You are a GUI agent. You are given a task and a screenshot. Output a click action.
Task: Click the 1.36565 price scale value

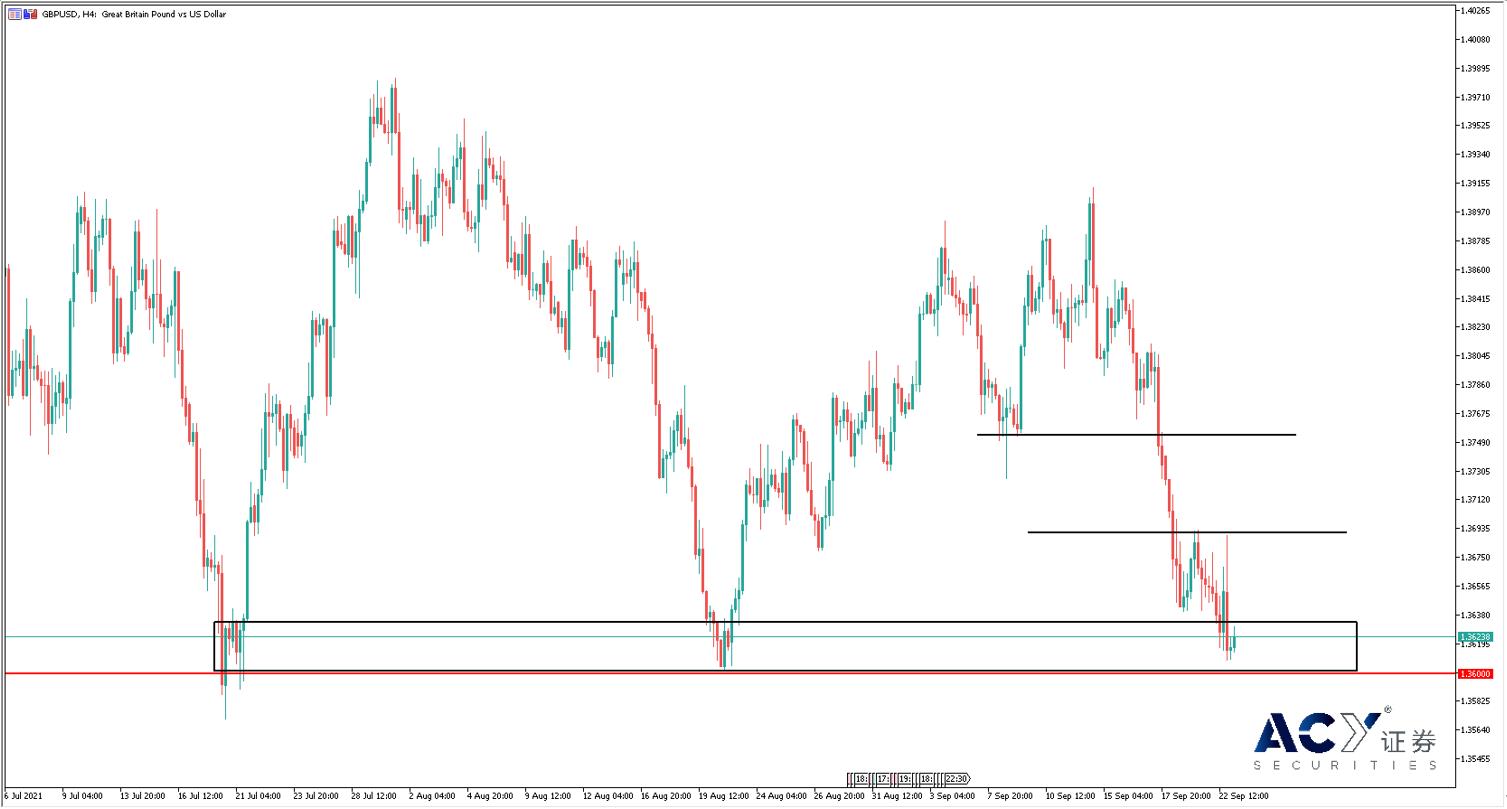point(1477,586)
